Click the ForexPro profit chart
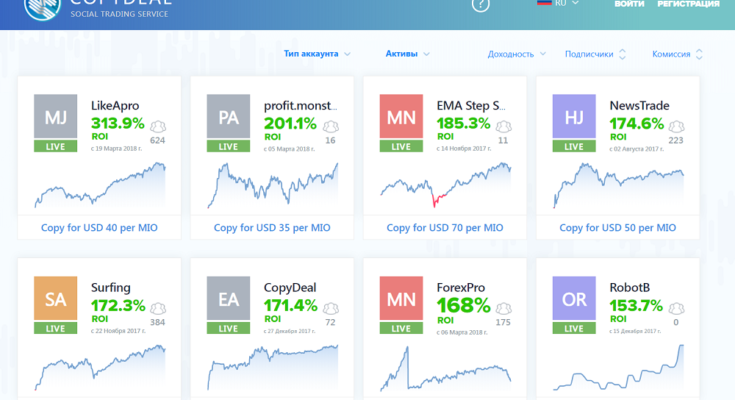The image size is (735, 400). pyautogui.click(x=444, y=369)
